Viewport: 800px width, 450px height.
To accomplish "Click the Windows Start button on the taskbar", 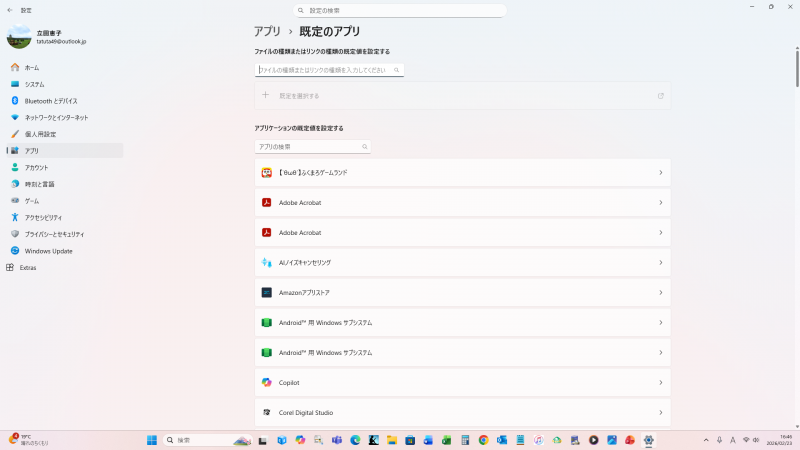I will point(152,440).
